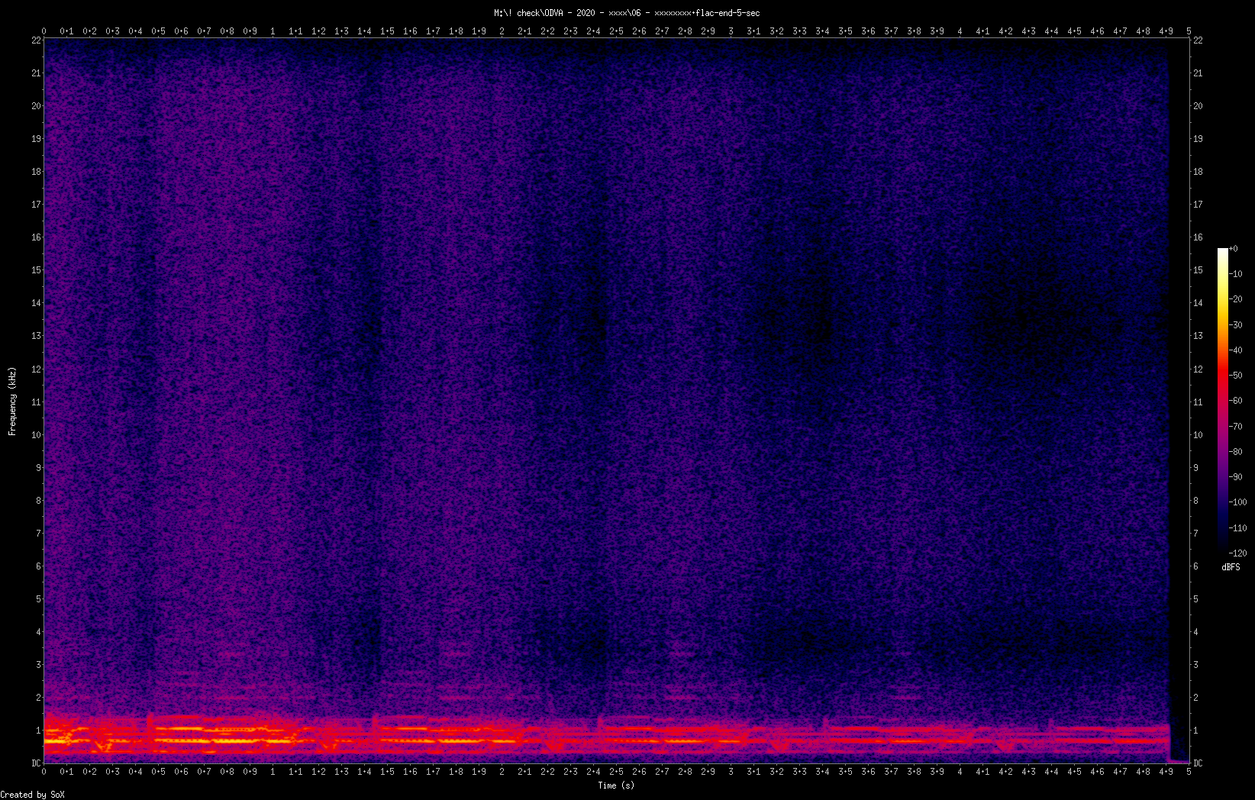Select the "-70" legend value

pos(1237,425)
